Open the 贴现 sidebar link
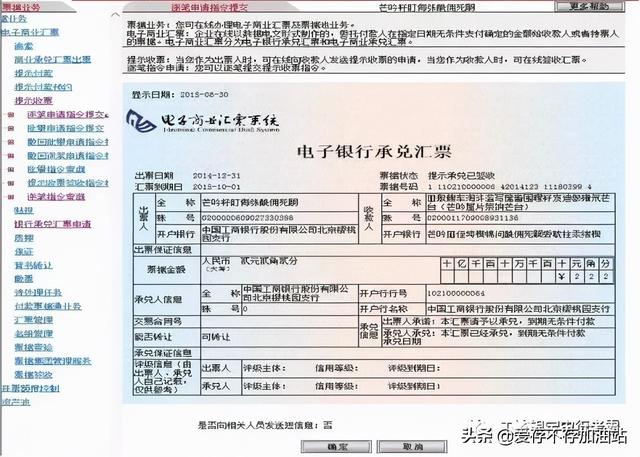 click(x=24, y=211)
